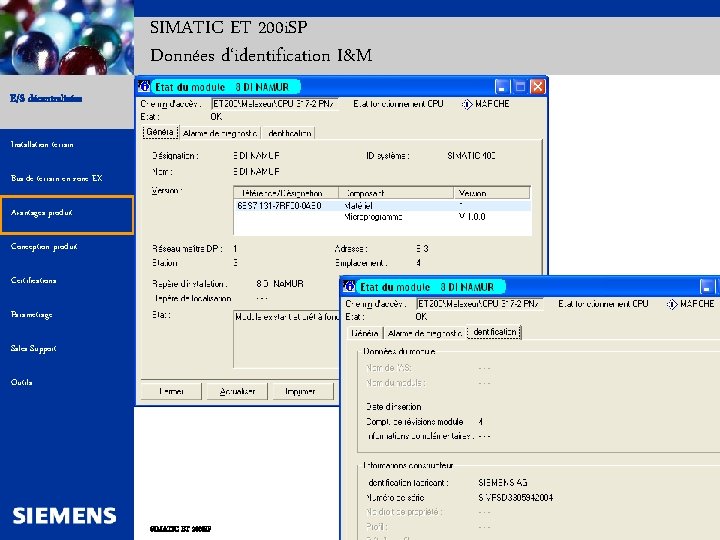Click version value V 1.0.0
720x540 pixels.
tap(472, 216)
